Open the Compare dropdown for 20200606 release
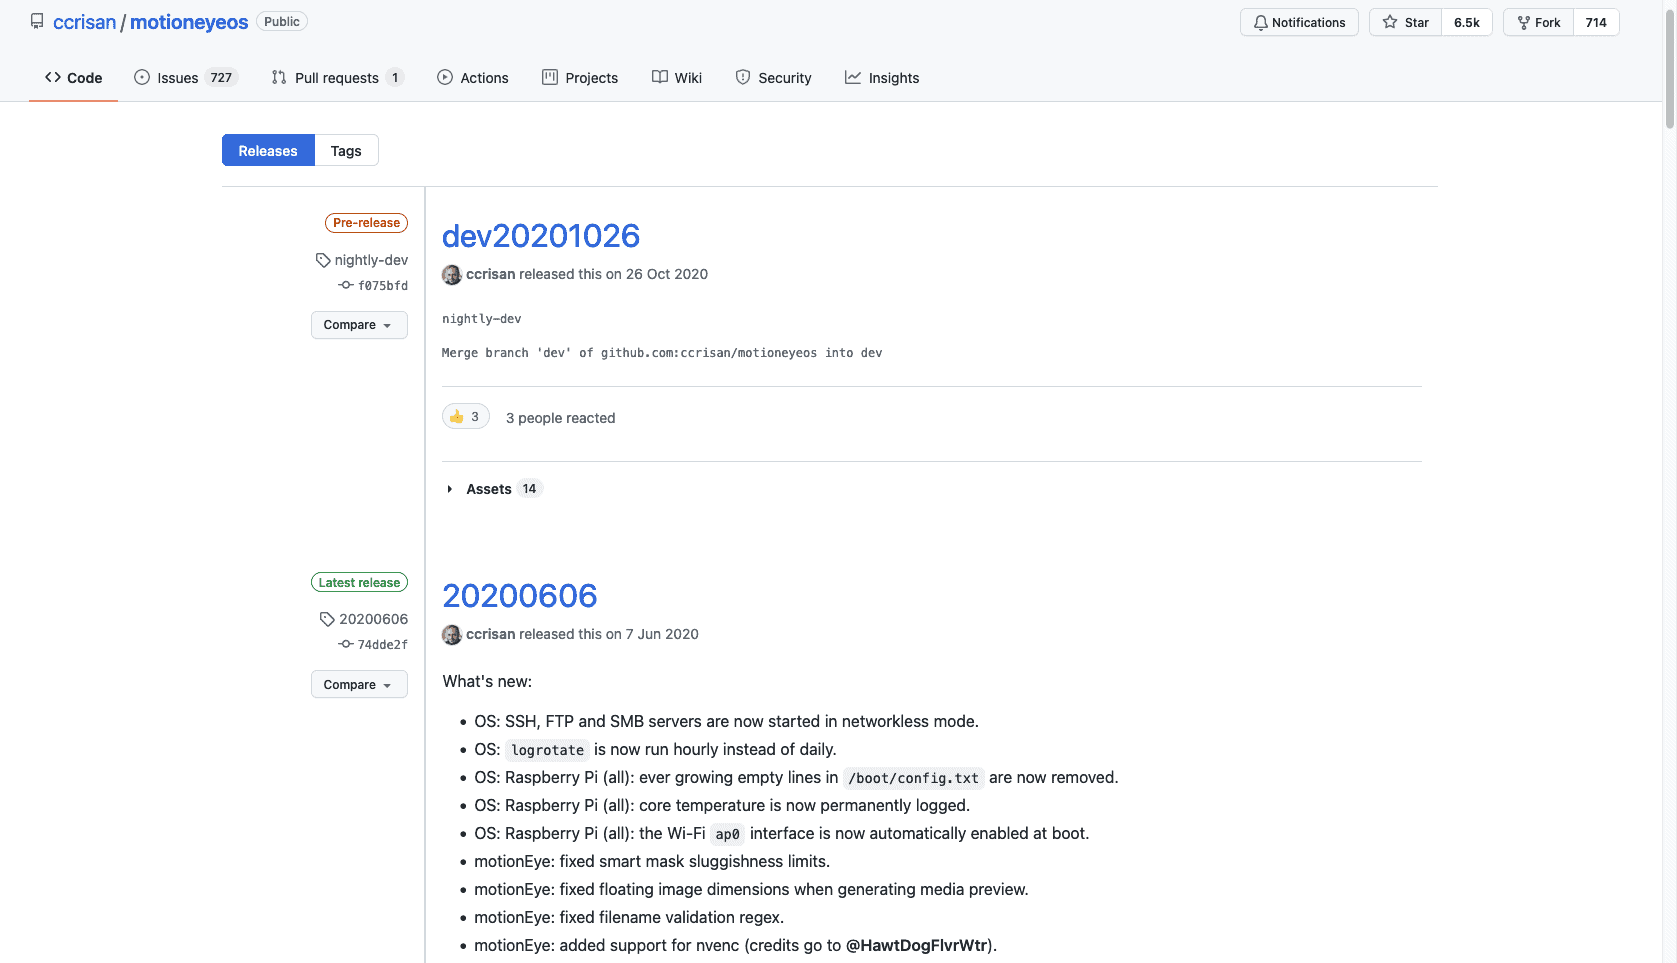This screenshot has width=1677, height=963. point(359,684)
